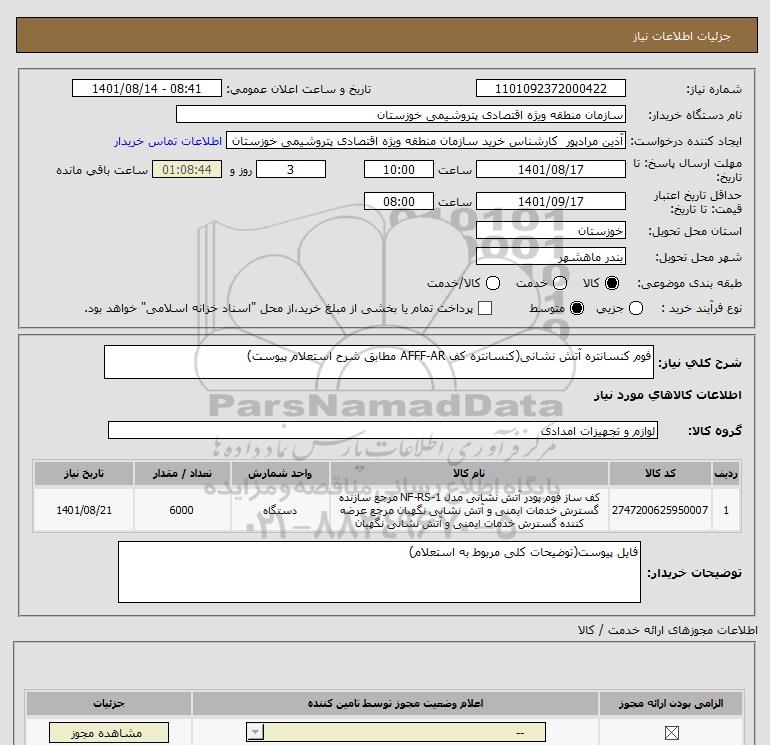Toggle the Islamic treasury bonds payment checkbox
Image resolution: width=770 pixels, height=745 pixels.
(x=485, y=308)
